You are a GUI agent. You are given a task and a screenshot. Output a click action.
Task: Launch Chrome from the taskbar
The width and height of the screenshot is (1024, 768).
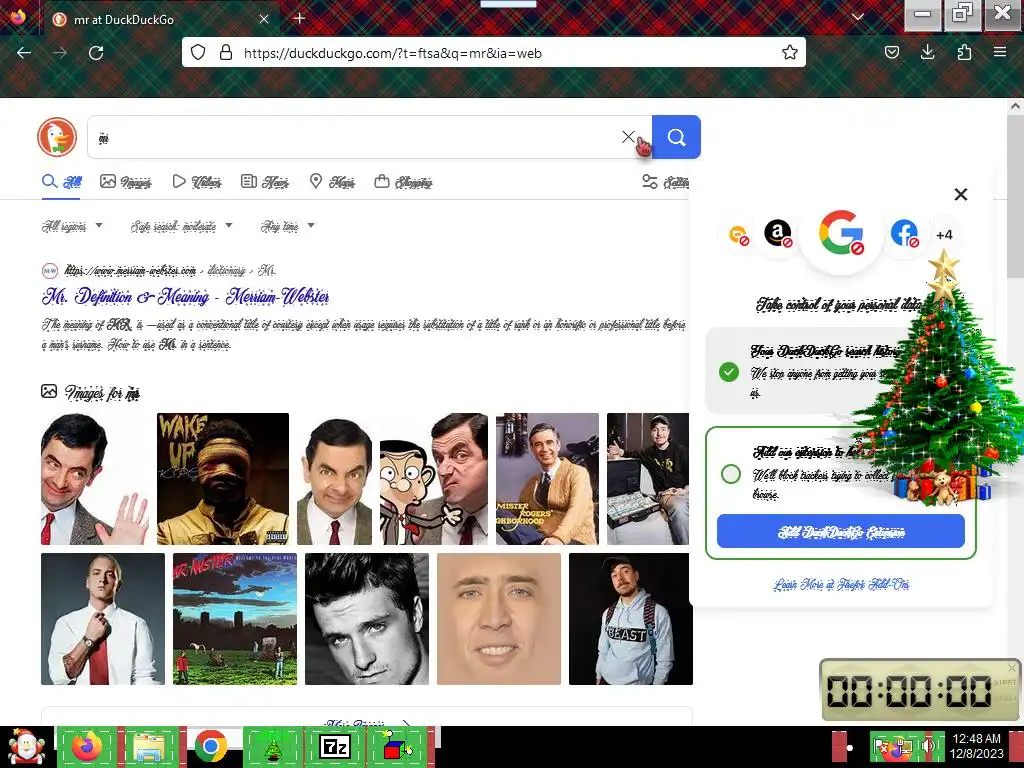click(210, 747)
